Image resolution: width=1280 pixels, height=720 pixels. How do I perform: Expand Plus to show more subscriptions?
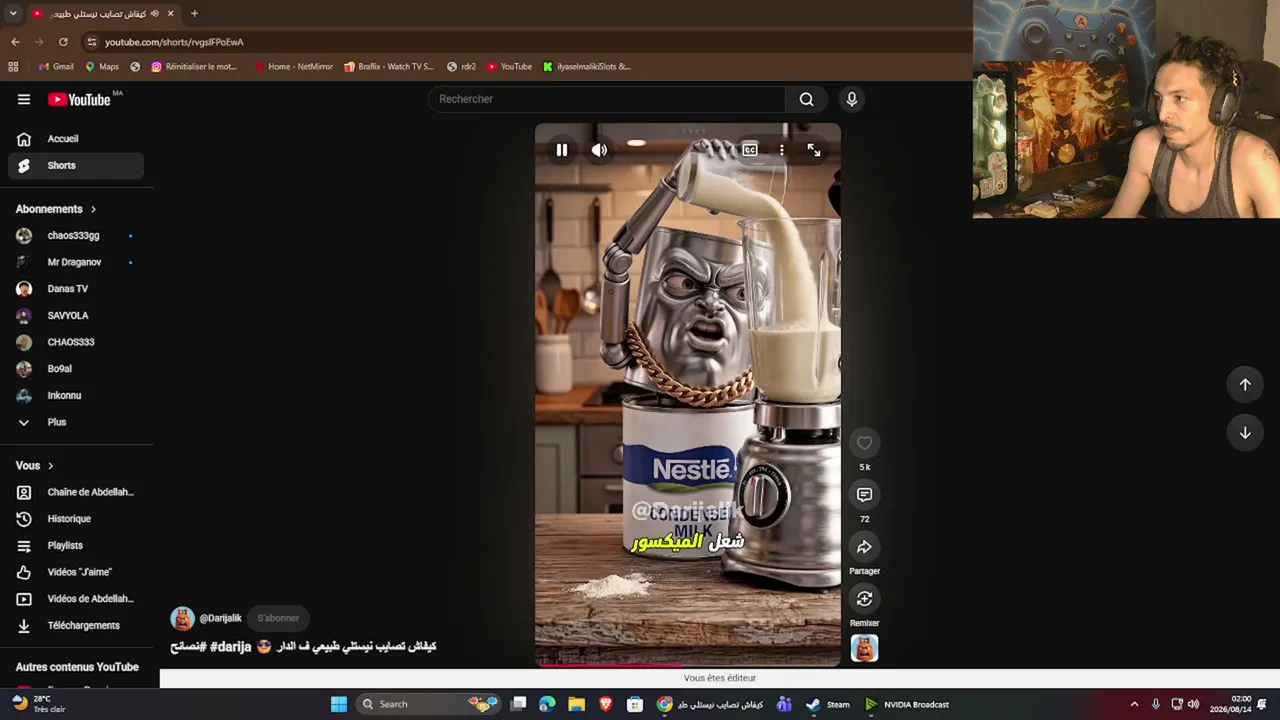[76, 422]
